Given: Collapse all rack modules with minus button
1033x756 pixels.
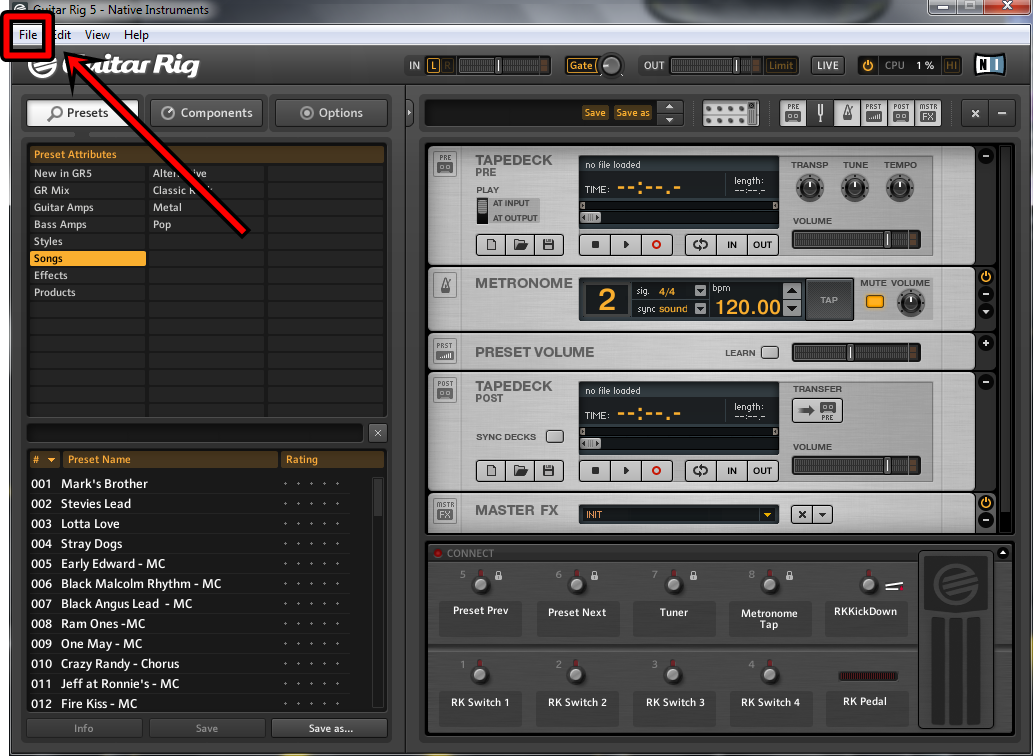Looking at the screenshot, I should [1001, 113].
